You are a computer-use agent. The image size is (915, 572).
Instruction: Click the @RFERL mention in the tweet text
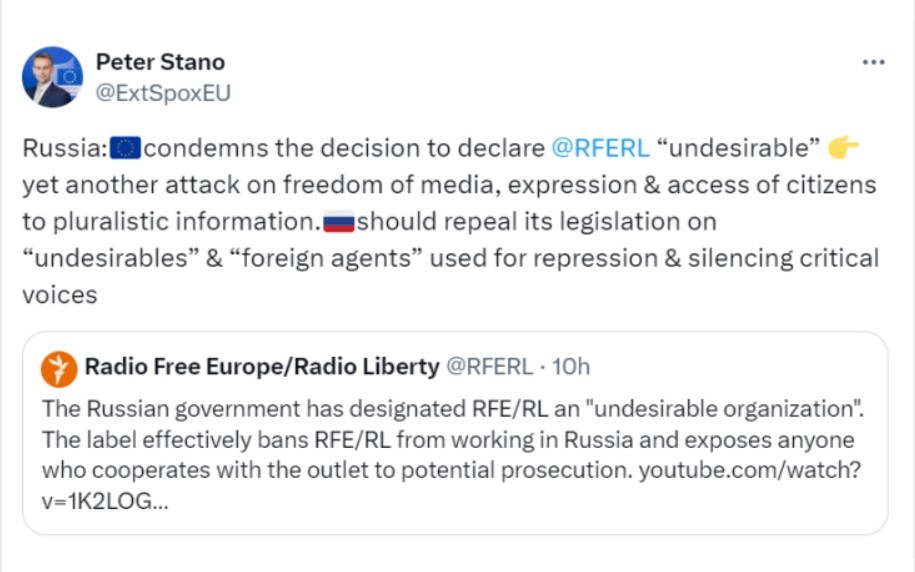point(600,149)
